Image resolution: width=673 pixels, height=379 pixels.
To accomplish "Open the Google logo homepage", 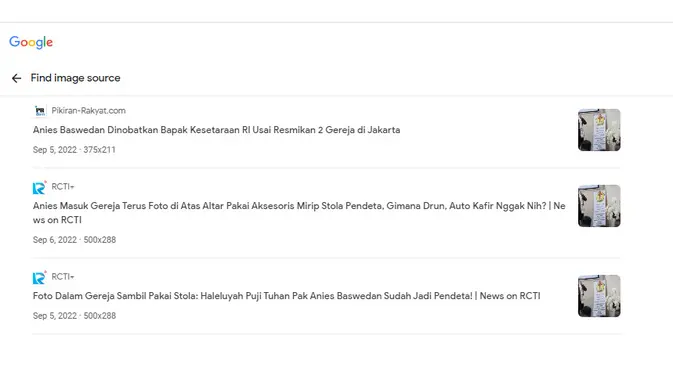I will 31,42.
